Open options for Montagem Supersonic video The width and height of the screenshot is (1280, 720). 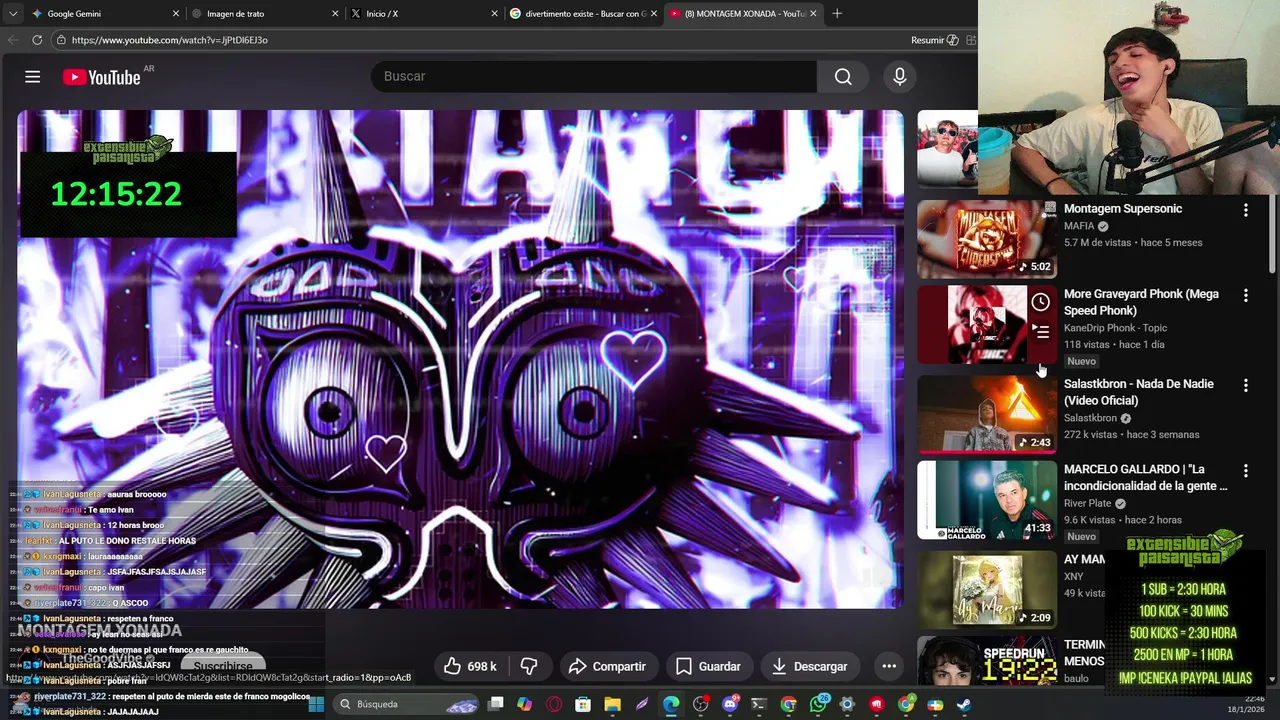[x=1245, y=210]
